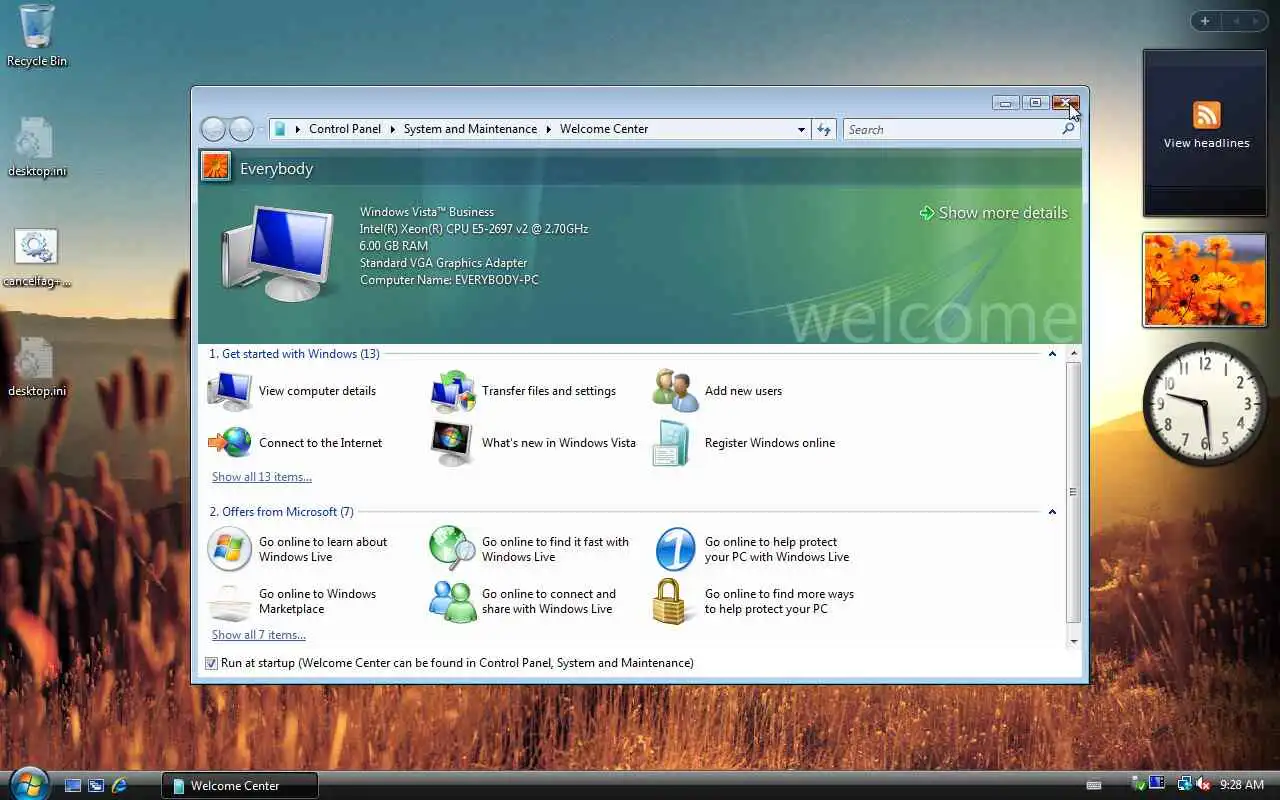Collapse the Get started with Windows section

coord(1052,354)
